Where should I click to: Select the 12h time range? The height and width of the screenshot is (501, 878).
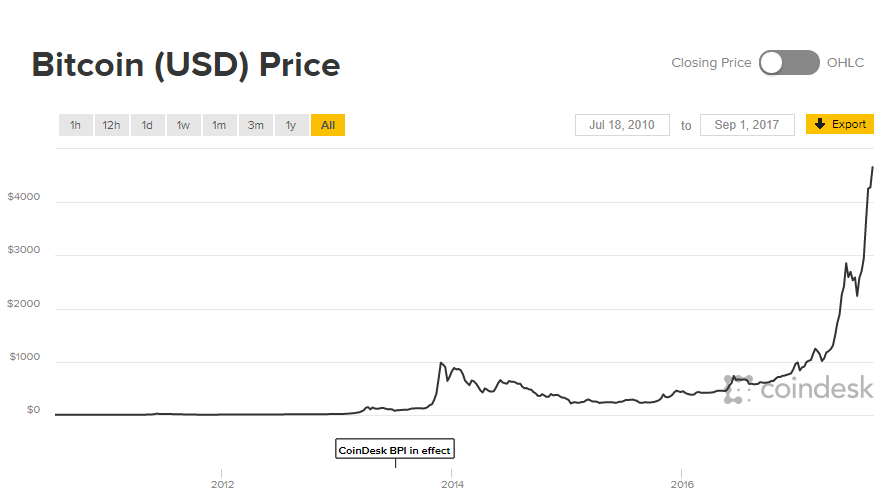coord(111,125)
